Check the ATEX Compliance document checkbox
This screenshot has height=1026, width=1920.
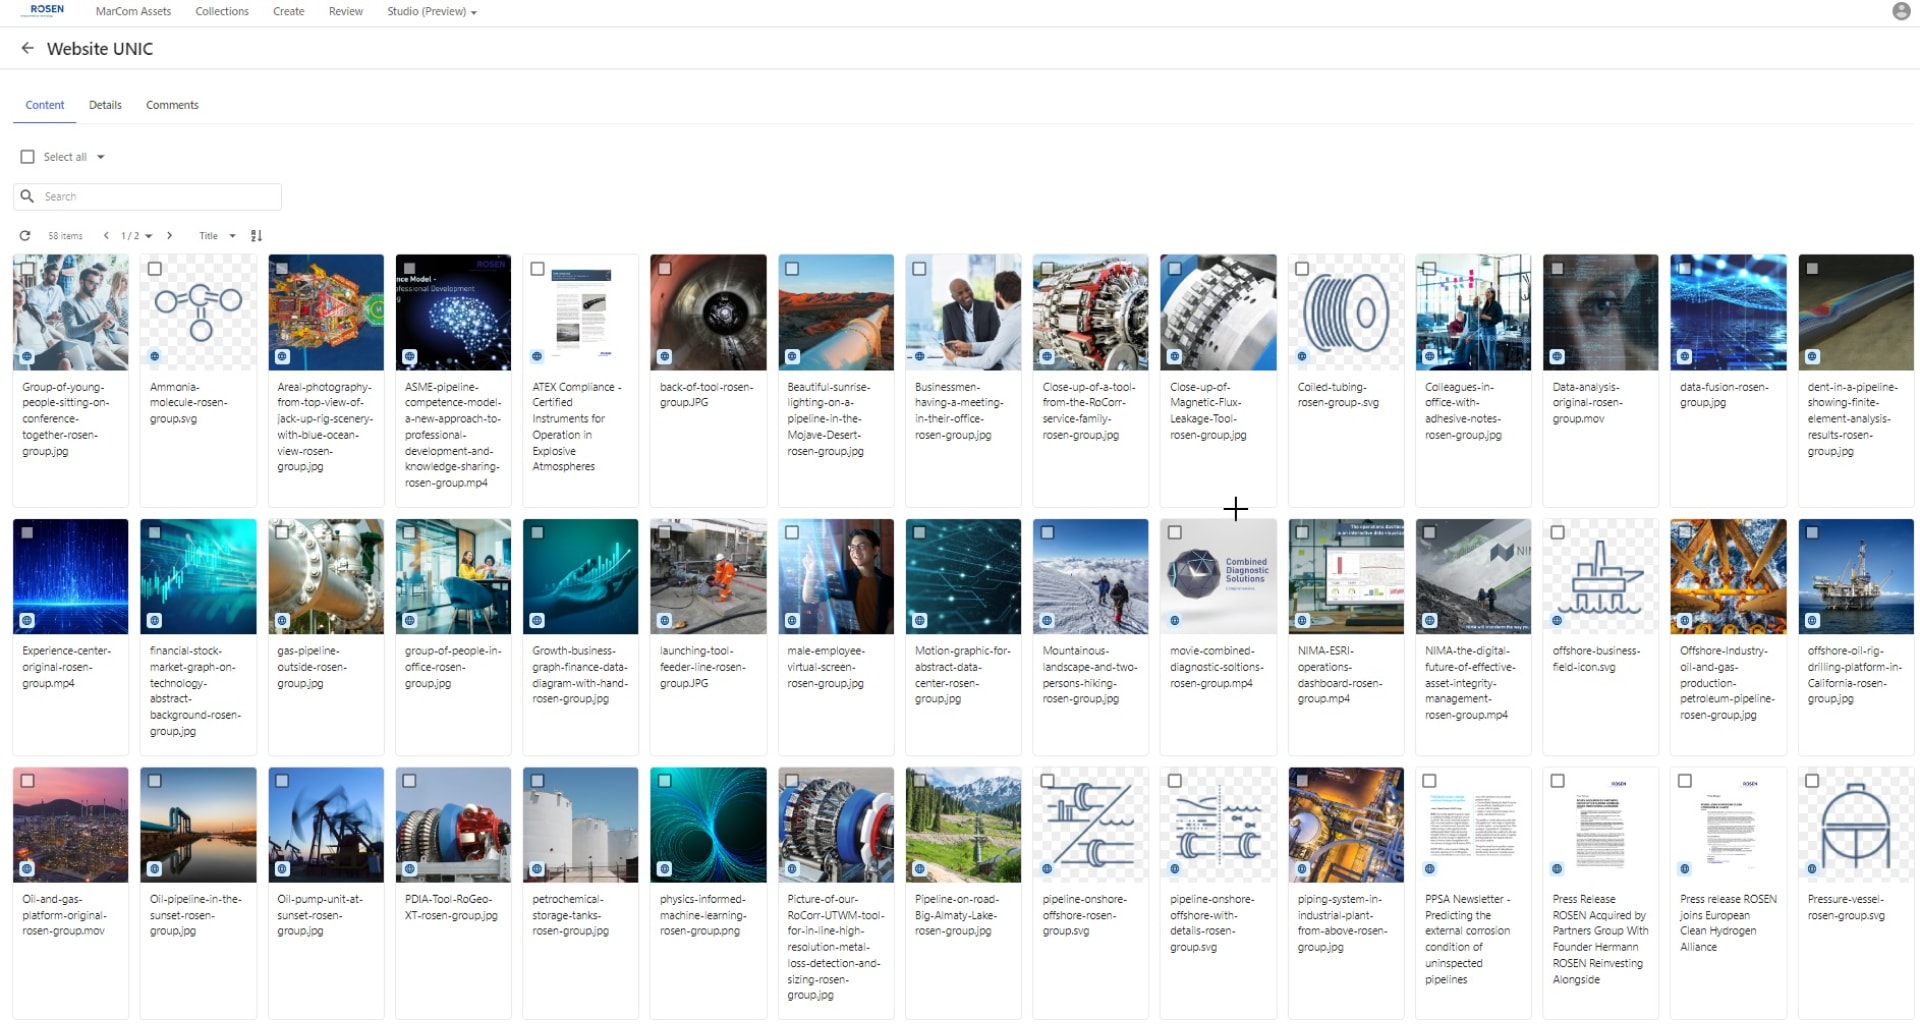pyautogui.click(x=537, y=269)
